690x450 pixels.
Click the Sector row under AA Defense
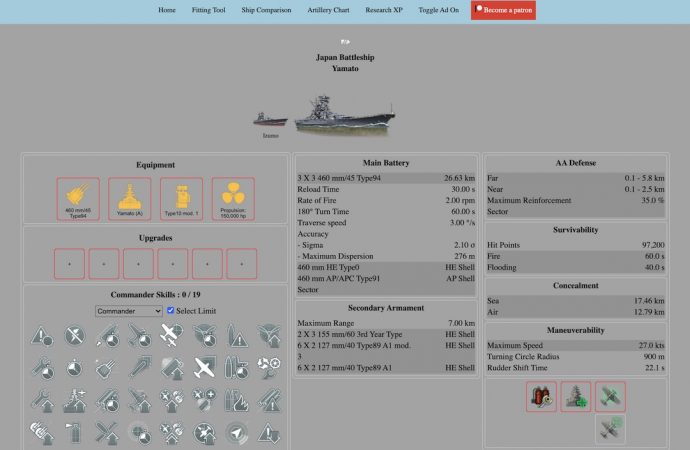pos(576,212)
